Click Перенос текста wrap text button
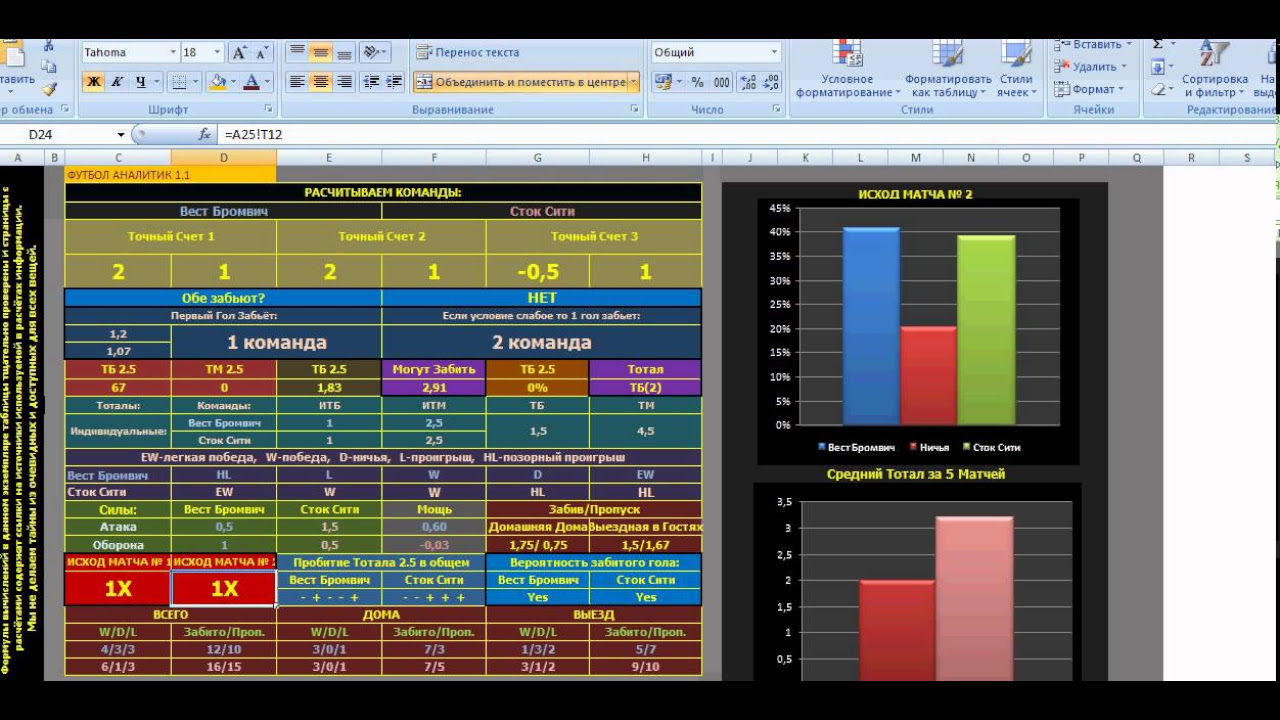This screenshot has width=1280, height=720. coord(468,52)
